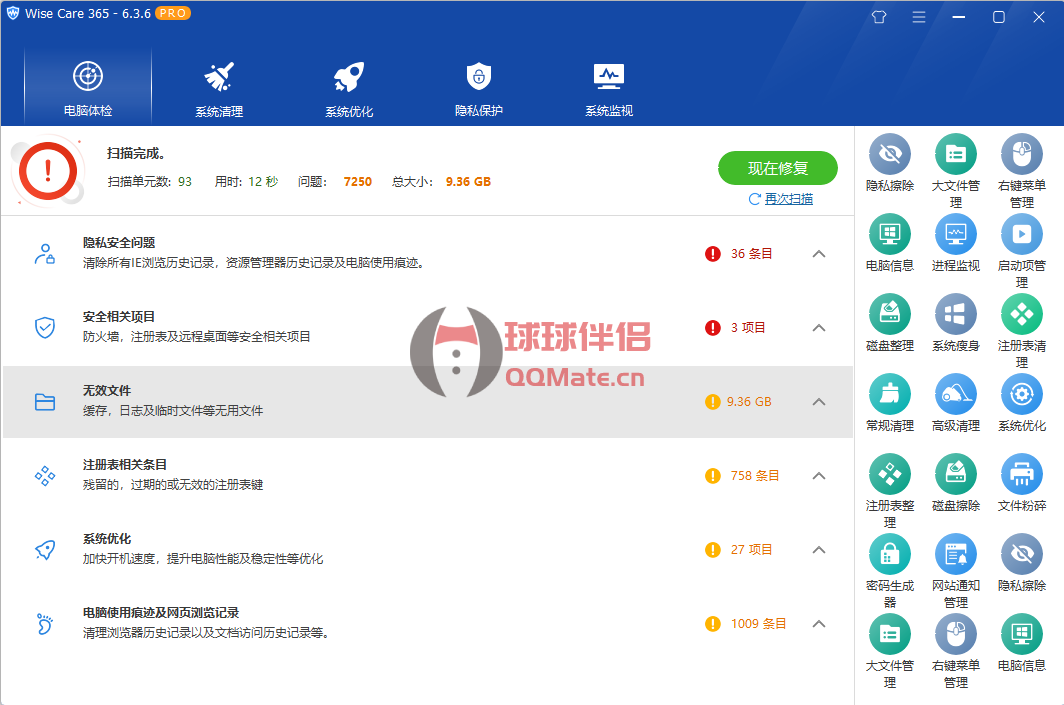Screen dimensions: 1064x705
Task: Collapse the 电脑使用痕迹及网页浏览记录 chevron
Action: click(x=819, y=624)
